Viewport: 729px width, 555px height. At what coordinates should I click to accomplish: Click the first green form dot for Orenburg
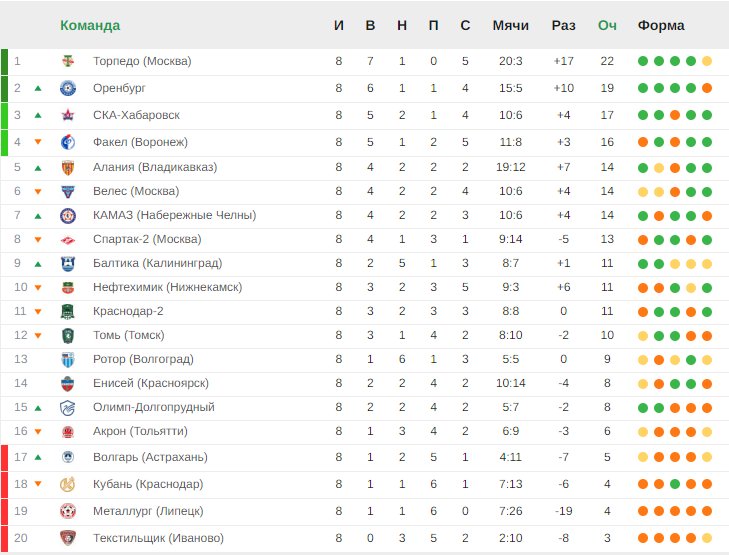tap(643, 88)
